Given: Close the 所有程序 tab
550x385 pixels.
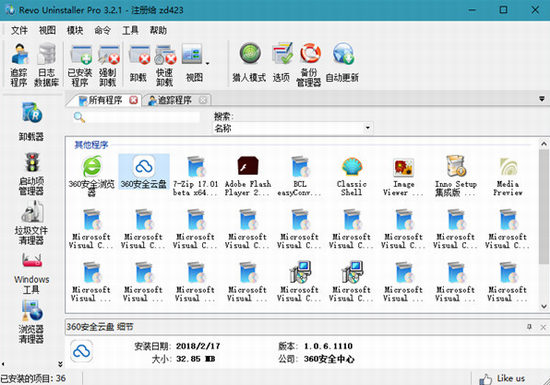Looking at the screenshot, I should pos(133,100).
